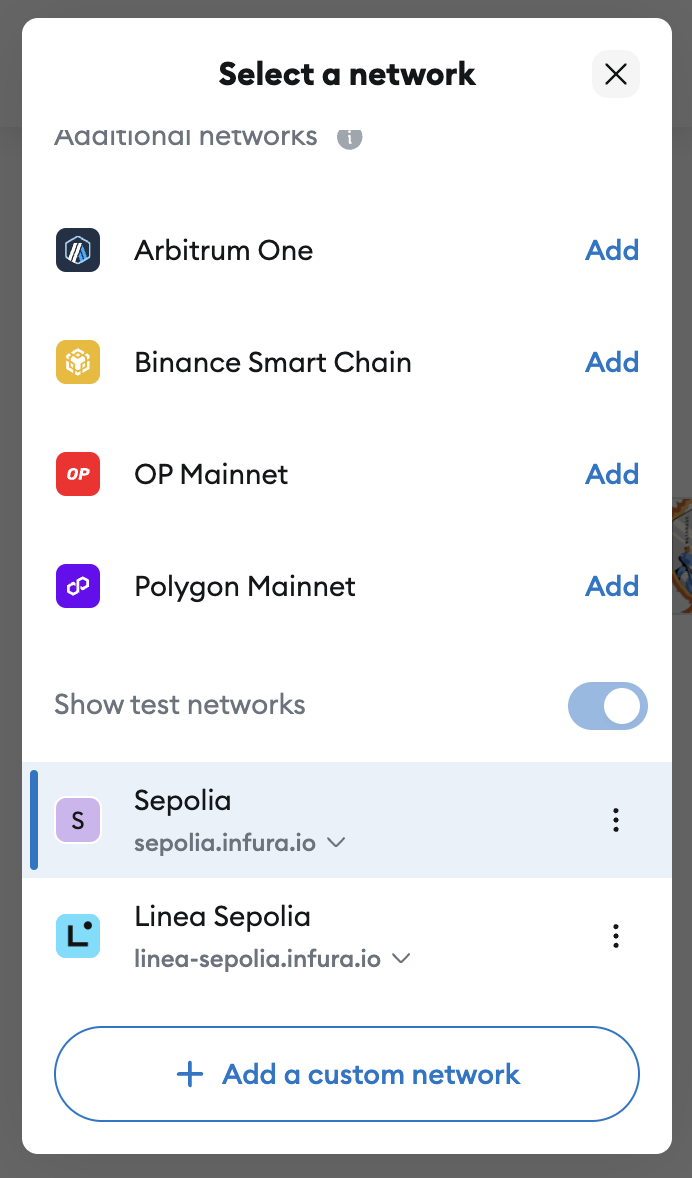The height and width of the screenshot is (1178, 692).
Task: Disable the Show test networks toggle
Action: (607, 706)
